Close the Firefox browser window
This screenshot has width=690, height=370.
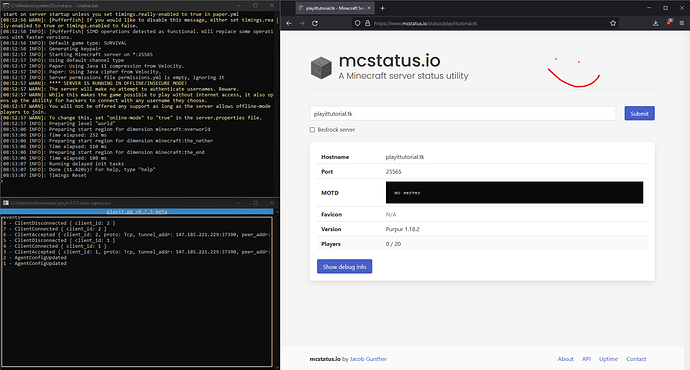click(x=682, y=8)
